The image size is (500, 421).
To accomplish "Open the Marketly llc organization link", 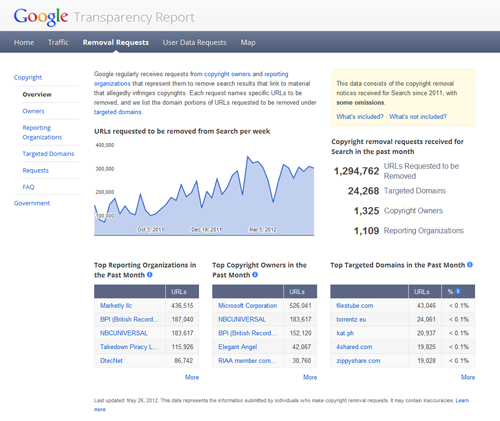I will click(x=116, y=306).
